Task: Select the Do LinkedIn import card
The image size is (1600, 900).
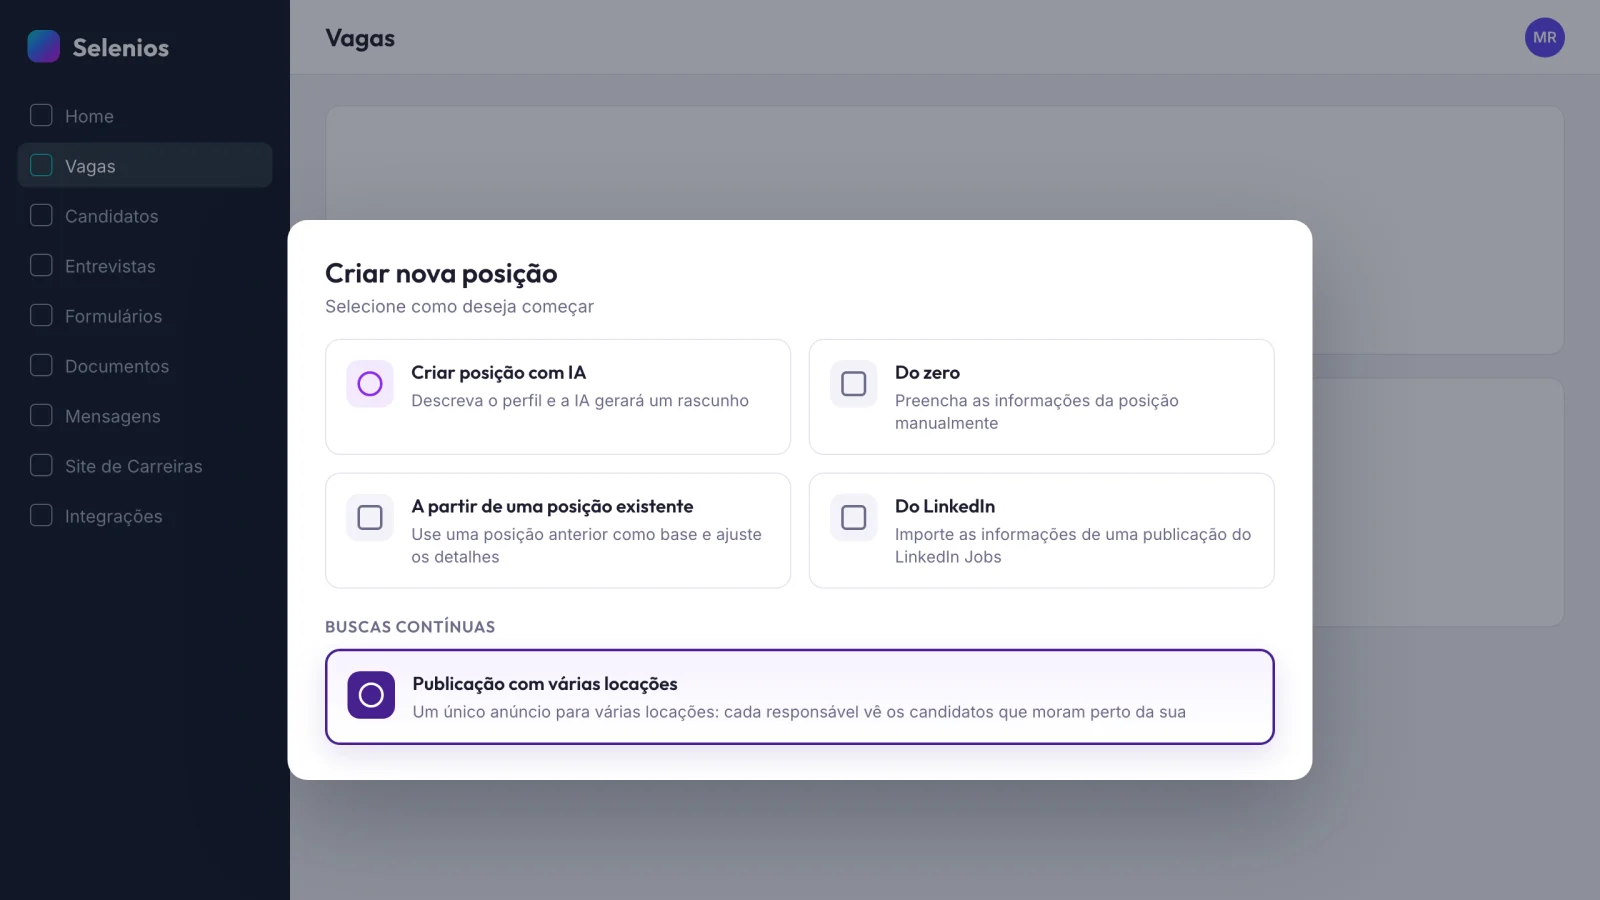Action: click(x=1042, y=531)
